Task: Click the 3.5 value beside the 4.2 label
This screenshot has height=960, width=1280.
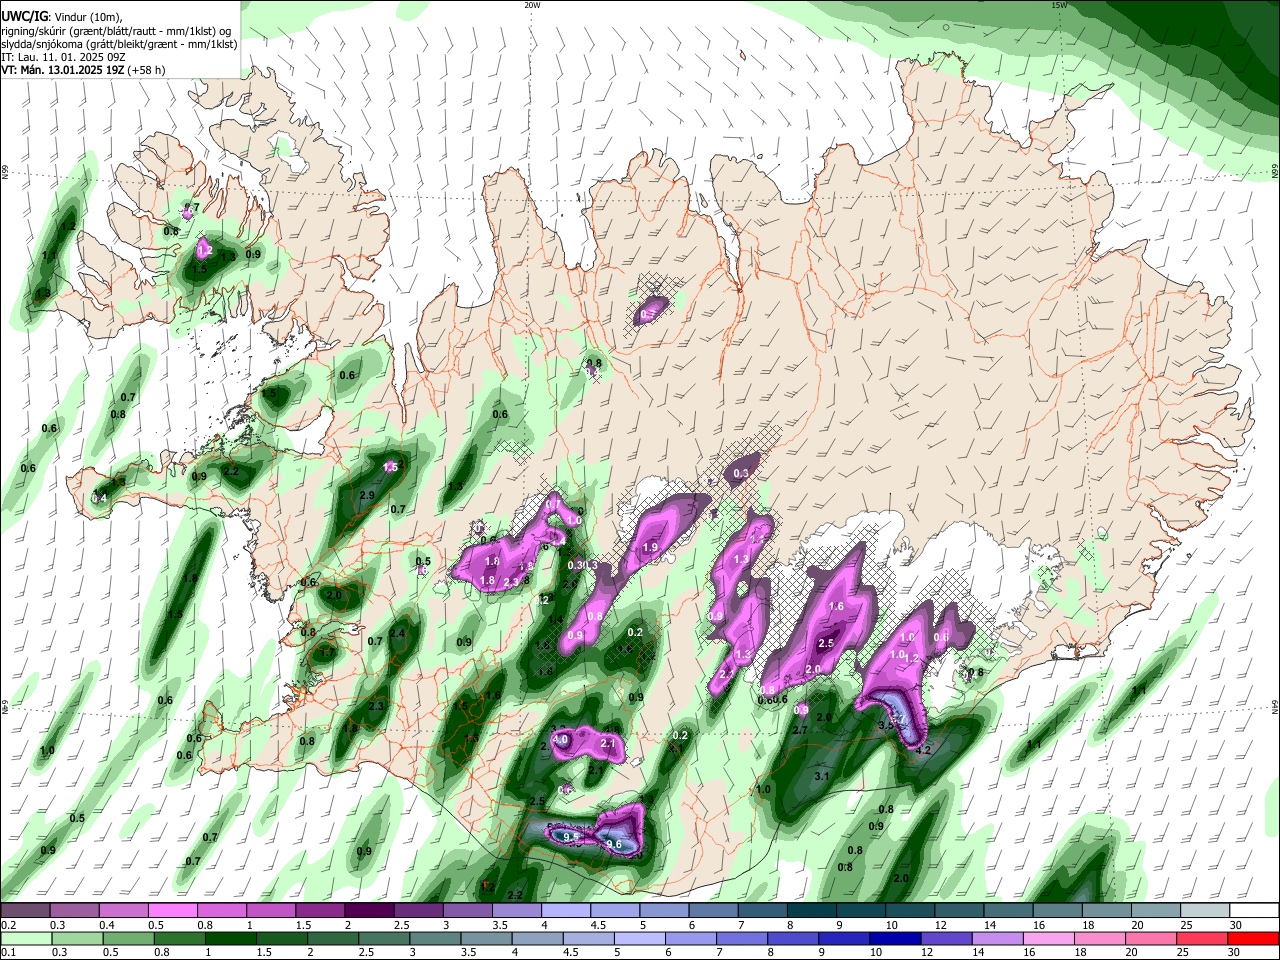Action: pos(886,725)
